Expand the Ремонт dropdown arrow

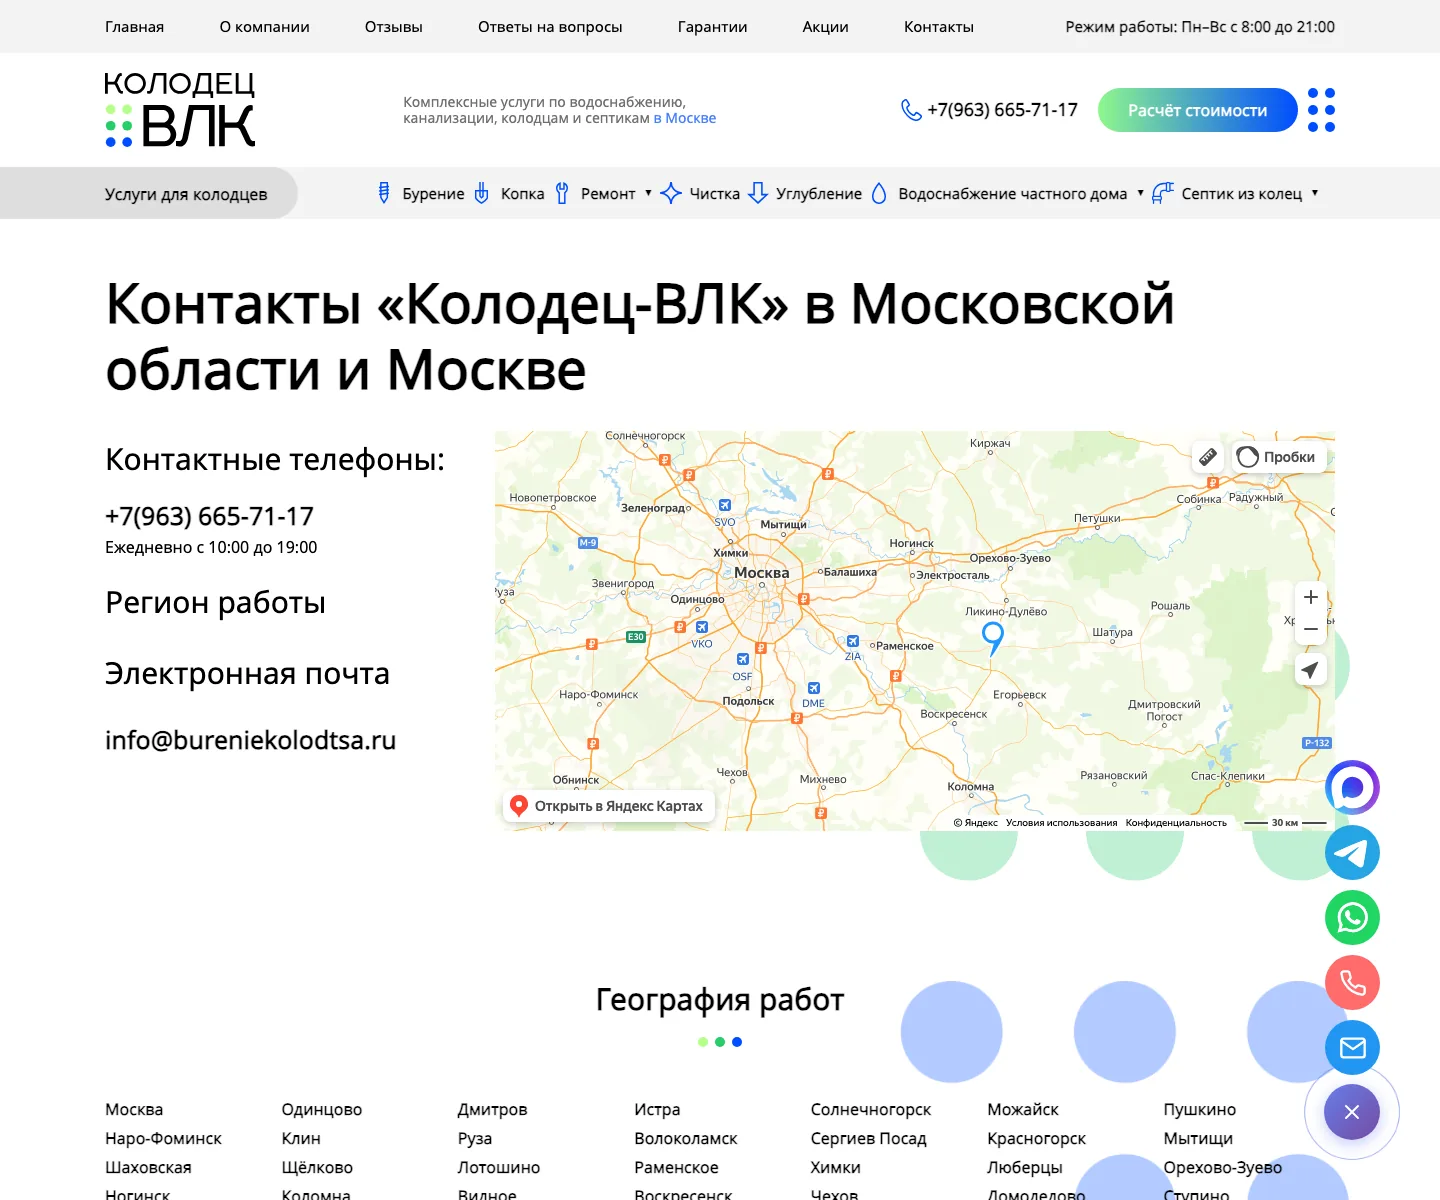648,193
